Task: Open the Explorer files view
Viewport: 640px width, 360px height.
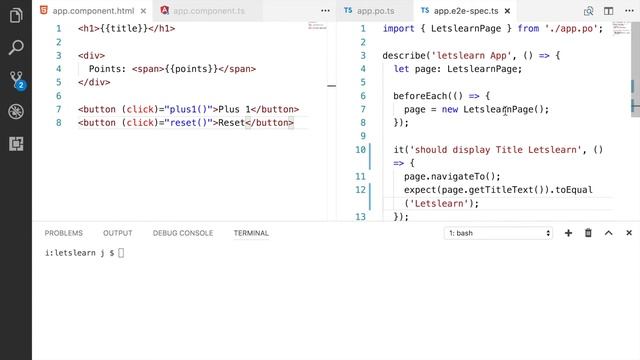Action: click(16, 16)
